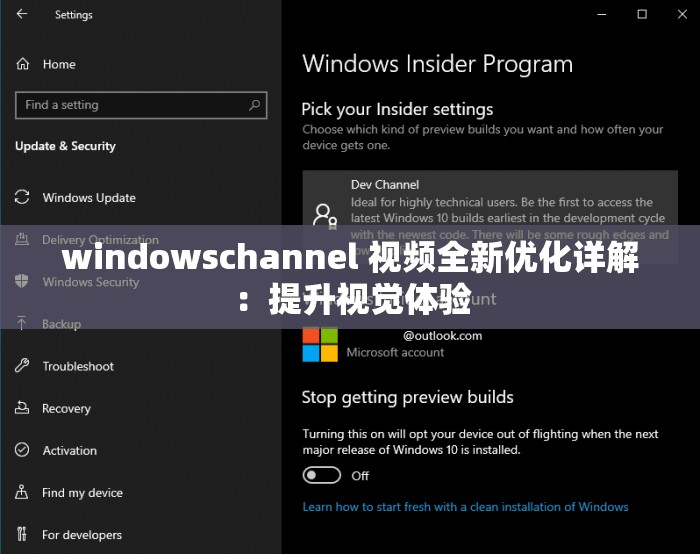Open clean installation of Windows link
Viewport: 700px width, 554px height.
[x=465, y=507]
